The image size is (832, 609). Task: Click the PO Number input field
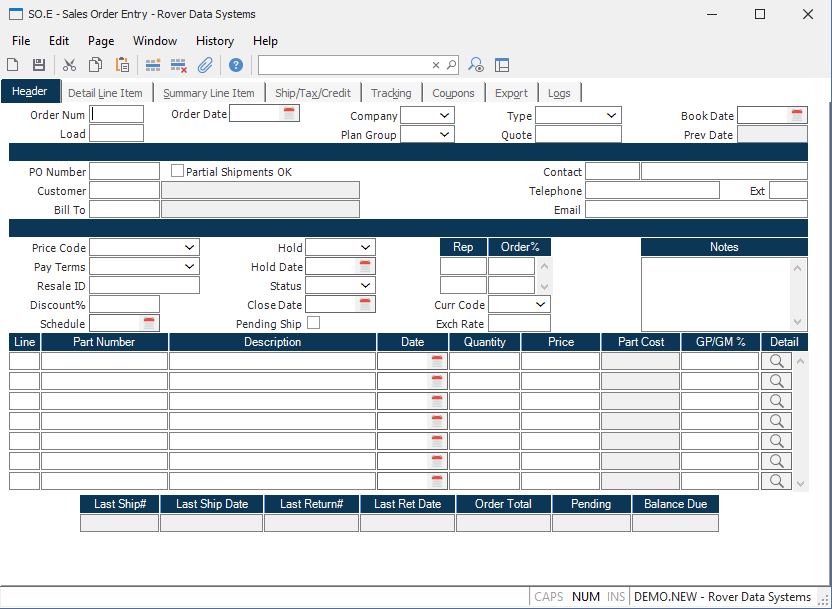coord(124,172)
